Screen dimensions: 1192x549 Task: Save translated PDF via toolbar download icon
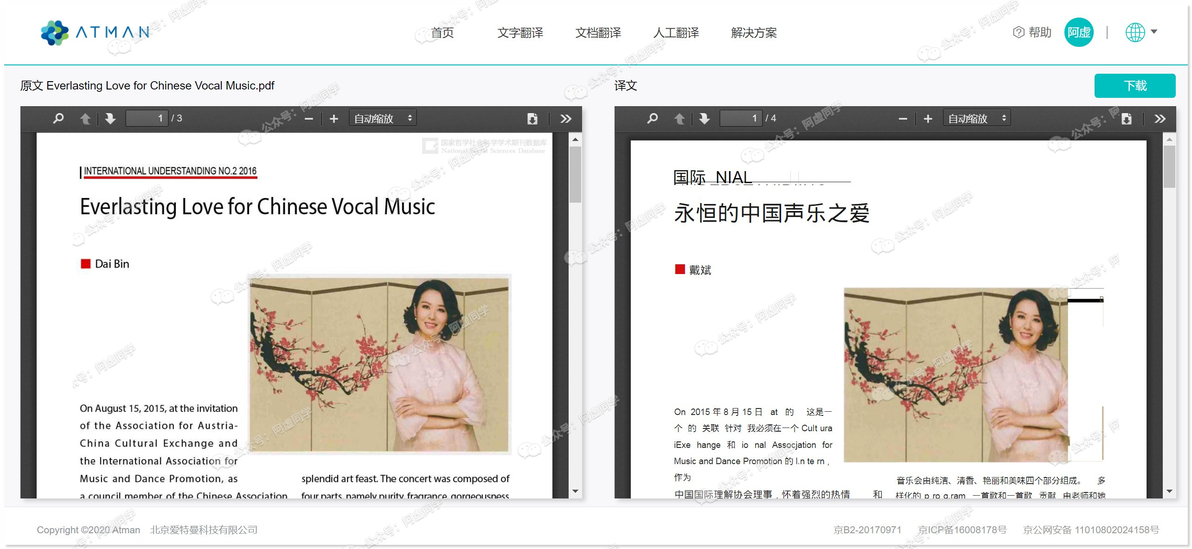click(1127, 119)
